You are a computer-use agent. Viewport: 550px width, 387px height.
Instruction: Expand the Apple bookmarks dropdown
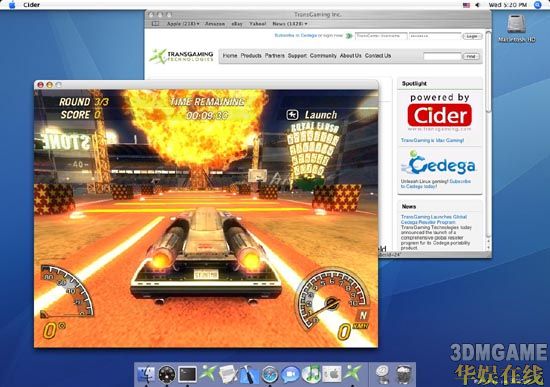183,24
